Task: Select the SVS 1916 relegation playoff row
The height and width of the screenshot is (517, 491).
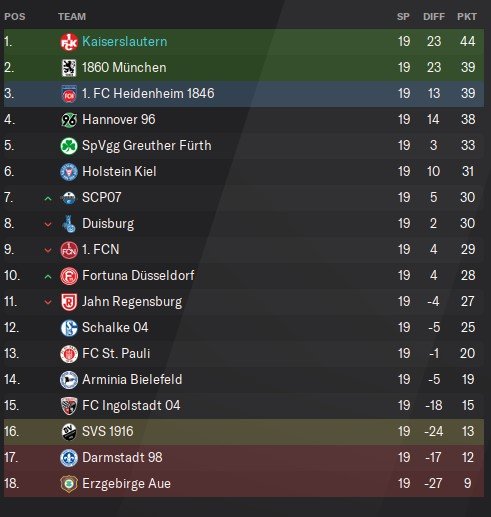Action: pos(244,432)
